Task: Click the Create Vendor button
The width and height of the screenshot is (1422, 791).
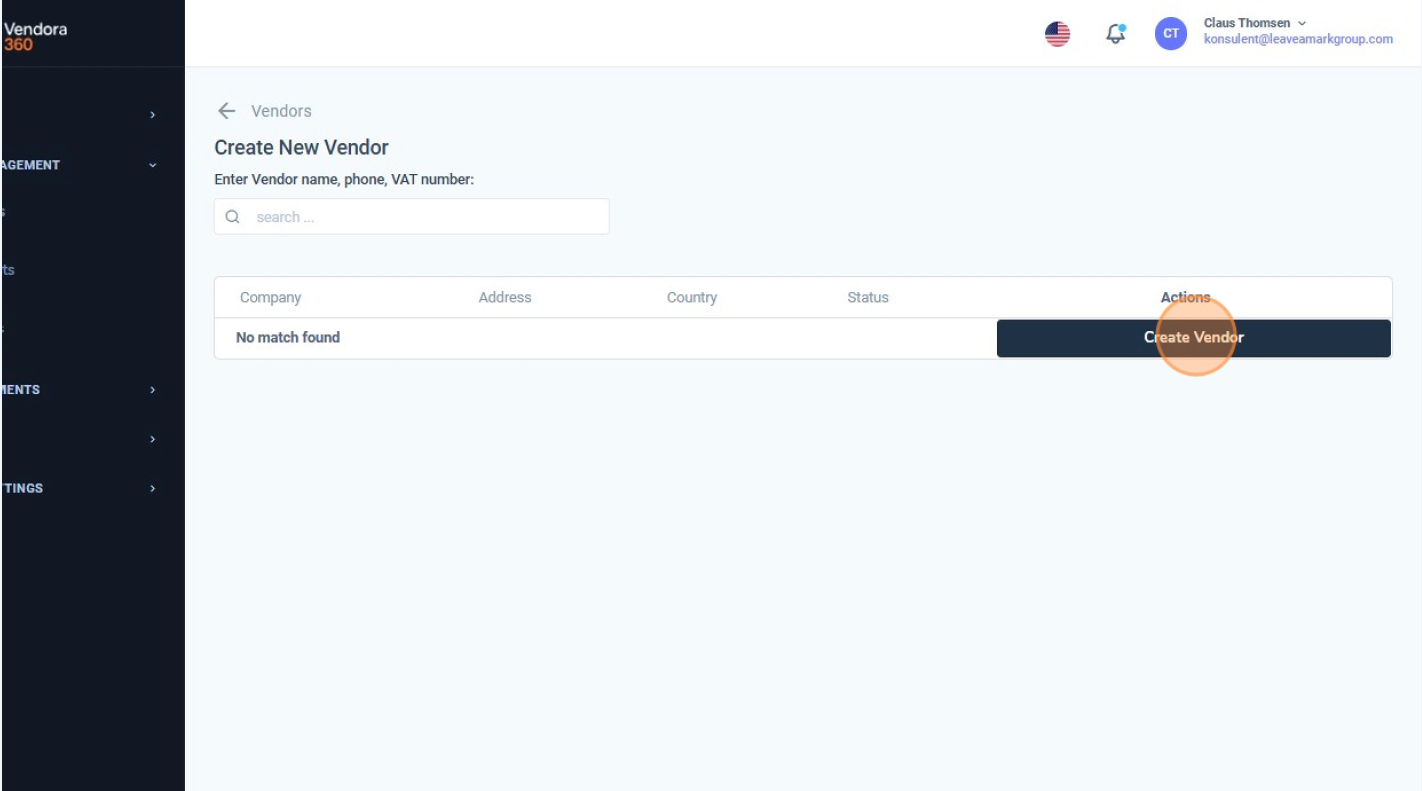Action: pyautogui.click(x=1193, y=337)
